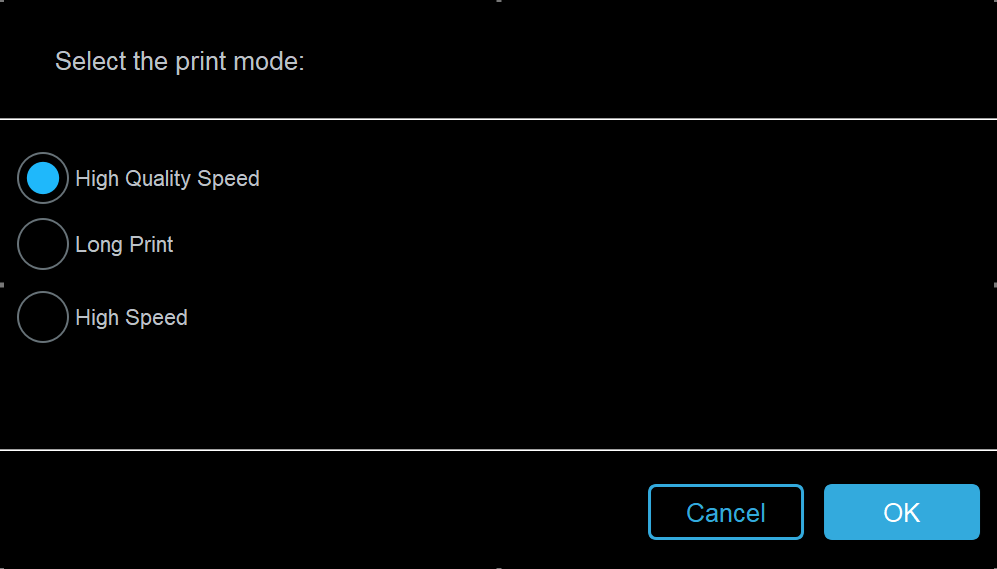The width and height of the screenshot is (997, 569).
Task: Click the left-edge middle handle of dialog
Action: (x=2, y=285)
